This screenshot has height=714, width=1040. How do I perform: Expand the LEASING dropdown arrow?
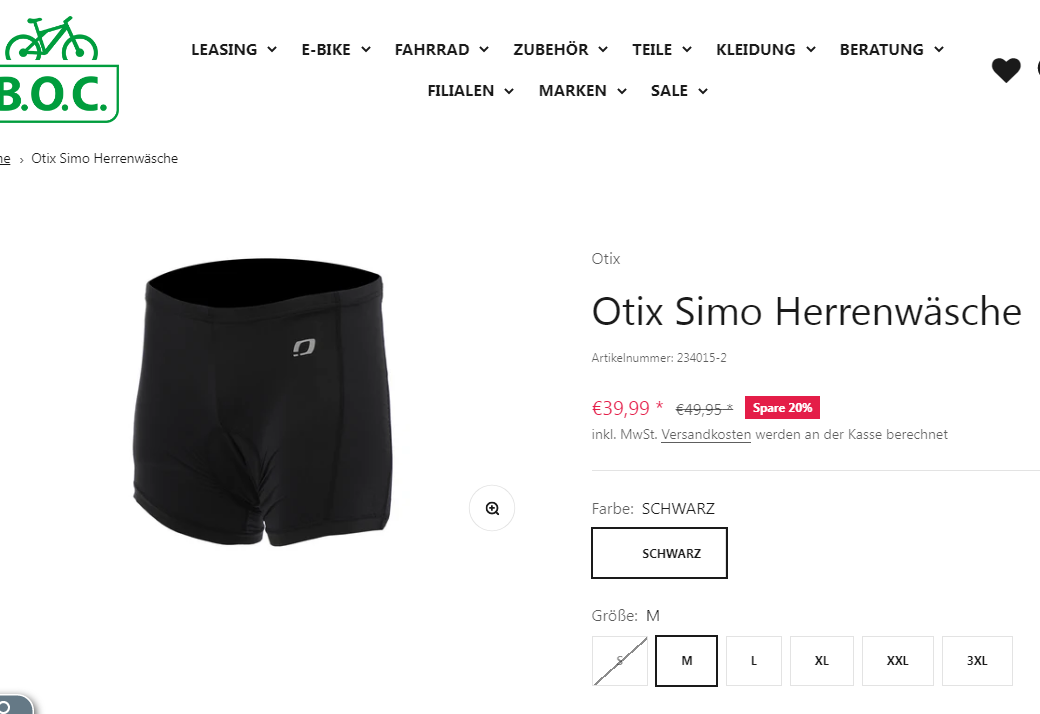(272, 50)
